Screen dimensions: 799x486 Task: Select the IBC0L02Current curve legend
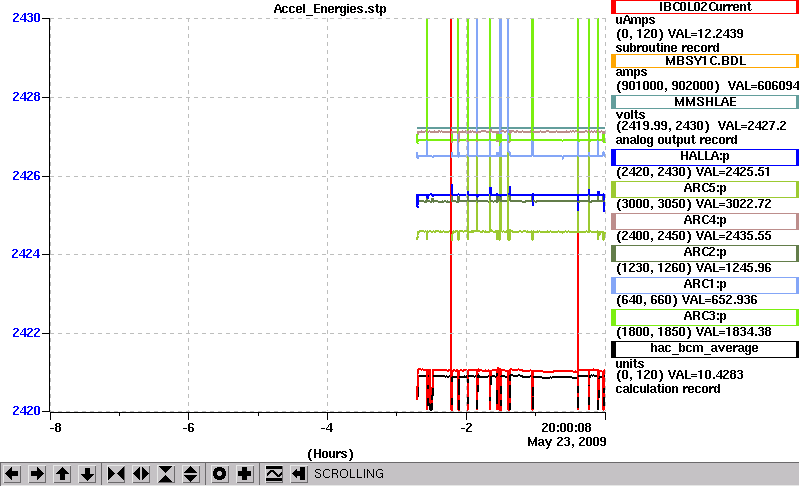(x=705, y=7)
